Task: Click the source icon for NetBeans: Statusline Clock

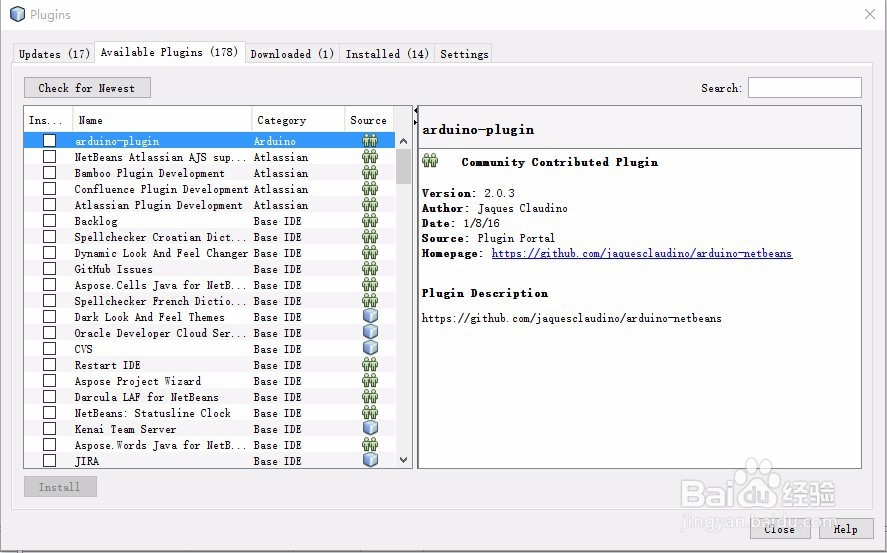Action: [x=370, y=412]
